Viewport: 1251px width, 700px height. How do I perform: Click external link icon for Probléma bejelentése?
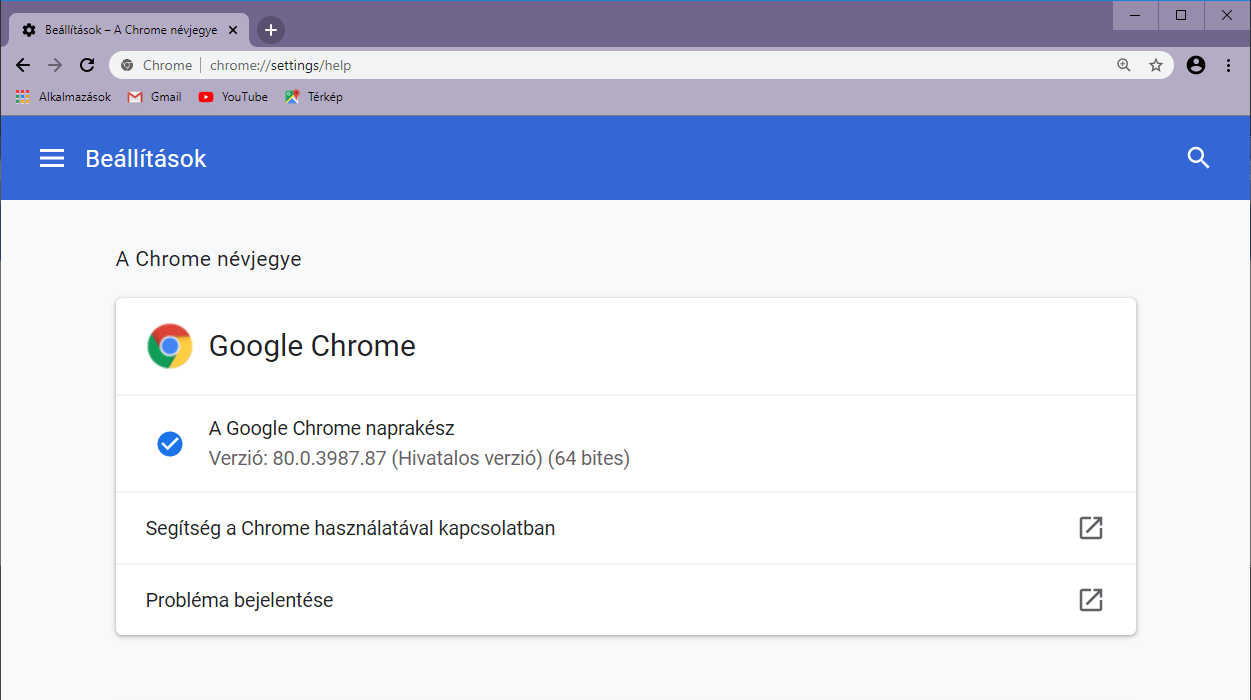(1091, 600)
